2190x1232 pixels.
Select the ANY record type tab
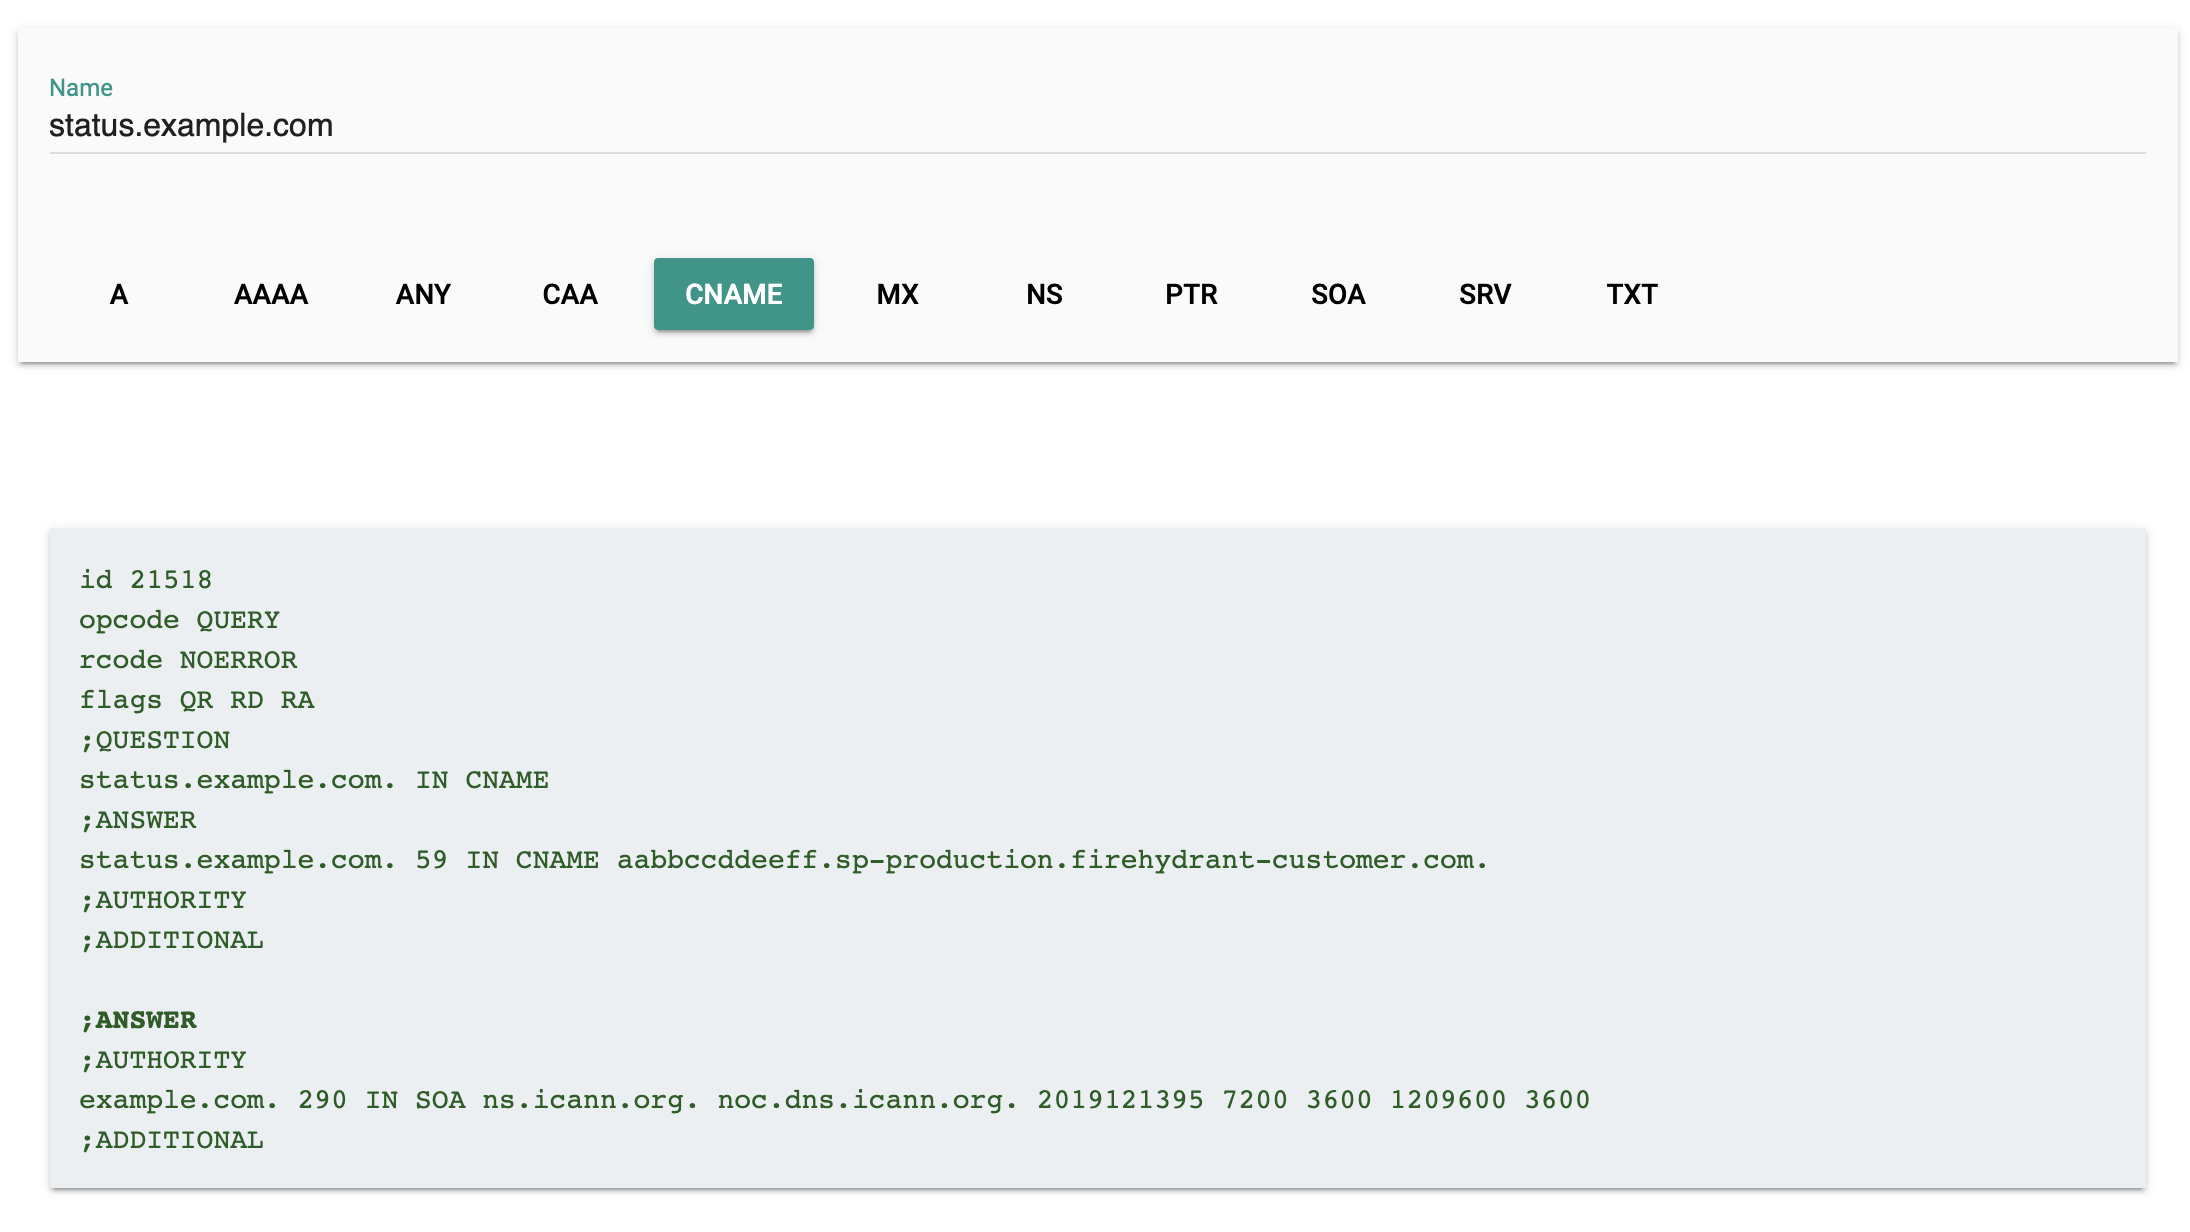pyautogui.click(x=424, y=293)
